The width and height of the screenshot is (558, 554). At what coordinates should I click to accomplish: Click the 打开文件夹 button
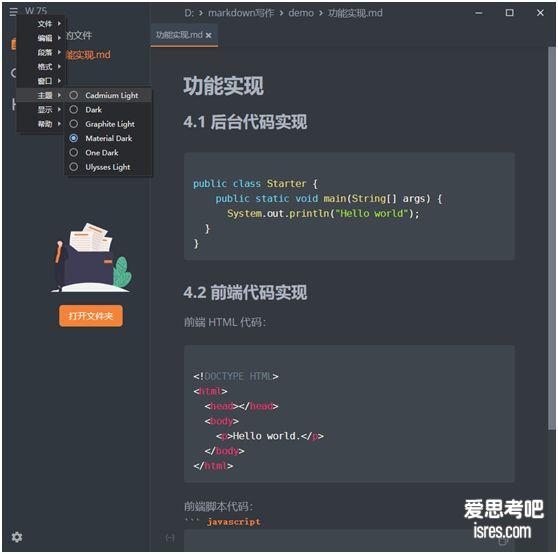click(91, 316)
